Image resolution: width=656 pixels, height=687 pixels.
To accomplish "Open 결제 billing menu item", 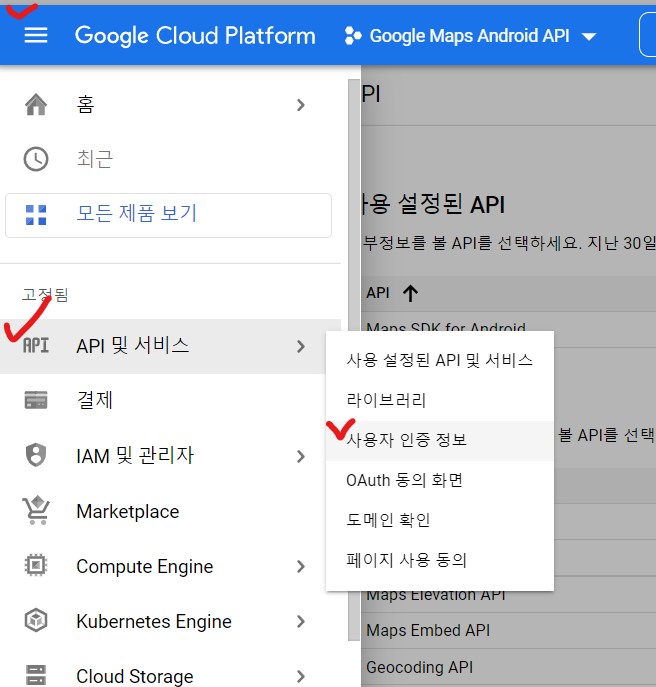I will [170, 400].
